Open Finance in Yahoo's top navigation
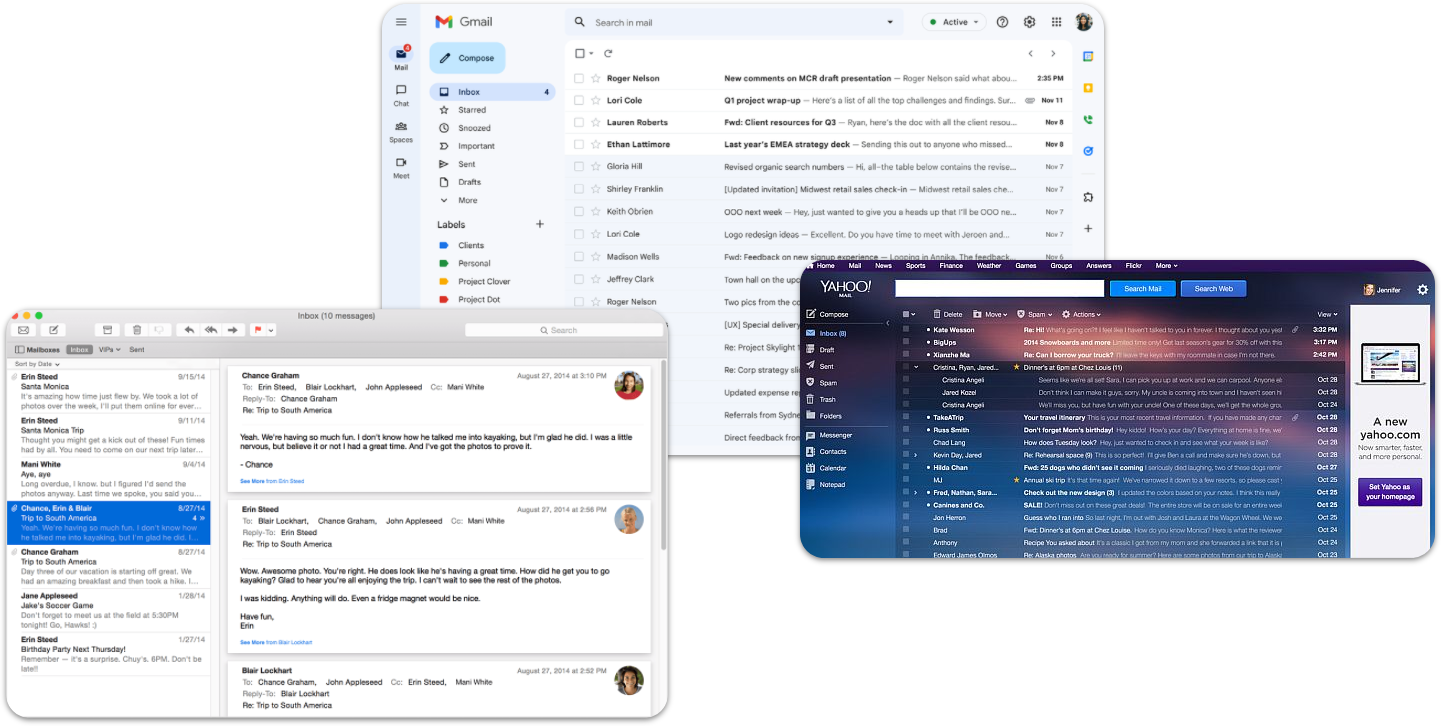 coord(951,266)
